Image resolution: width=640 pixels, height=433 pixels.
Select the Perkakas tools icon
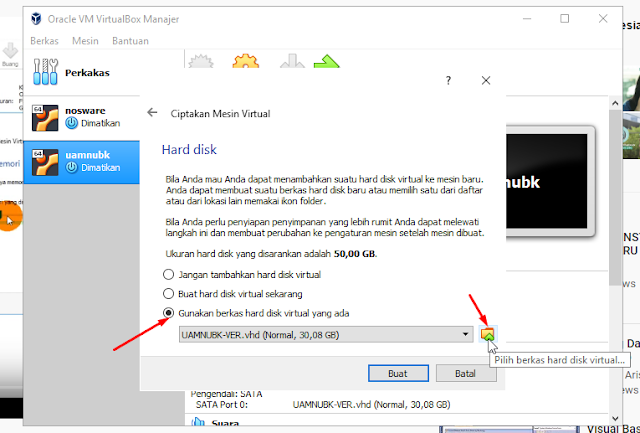click(45, 72)
